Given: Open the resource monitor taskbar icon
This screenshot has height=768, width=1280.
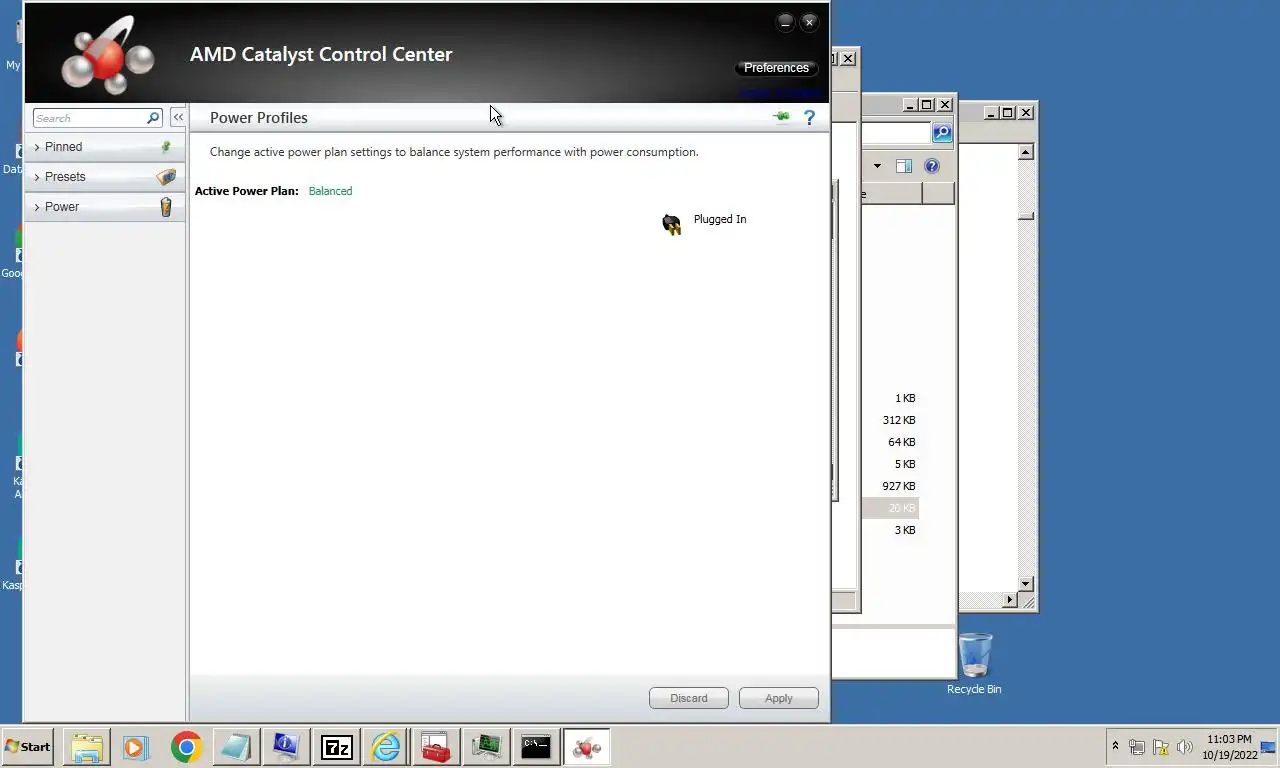Looking at the screenshot, I should pos(487,747).
